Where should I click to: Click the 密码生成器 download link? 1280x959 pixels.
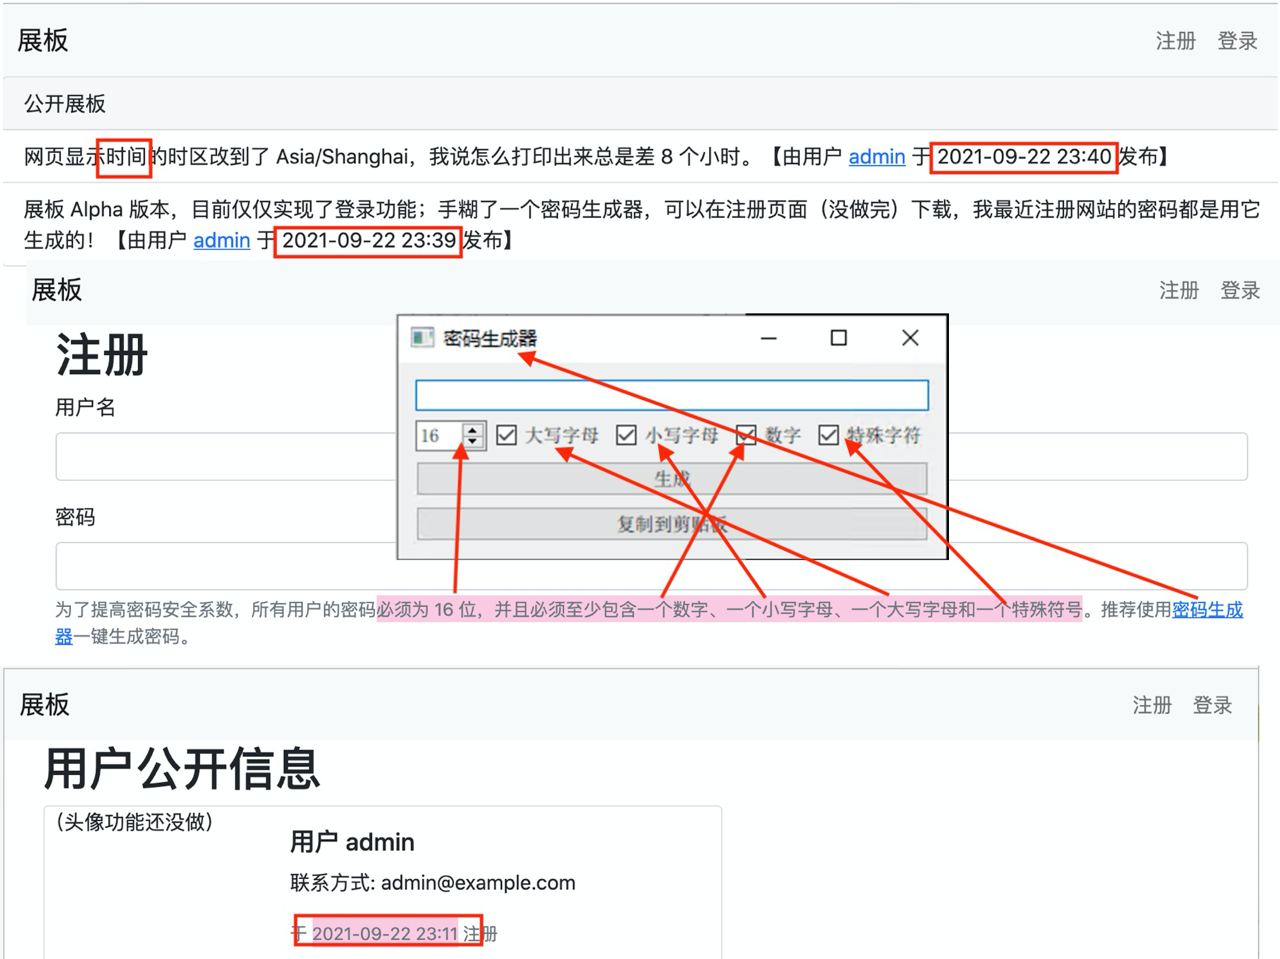coord(1207,609)
